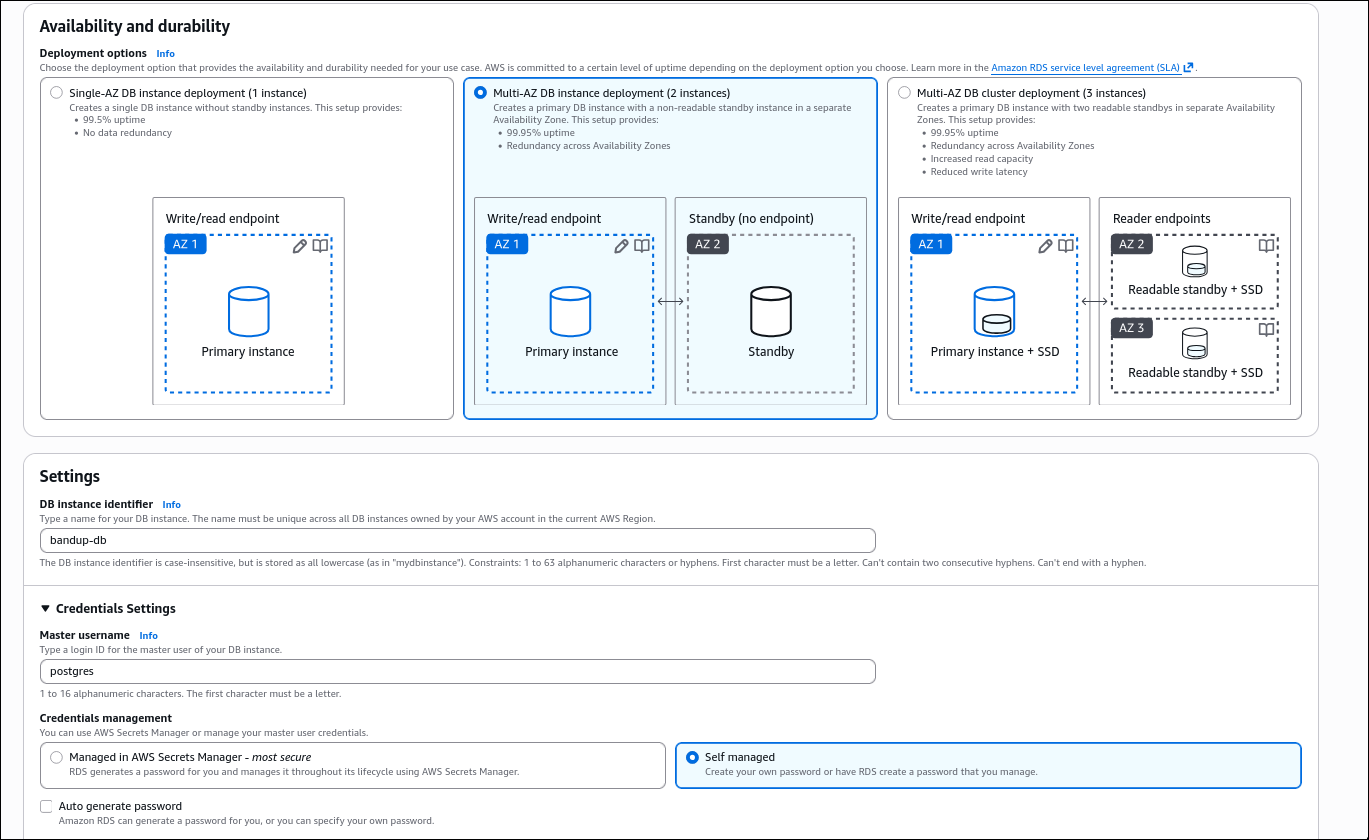Click the Standby database cylinder icon
Image resolution: width=1369 pixels, height=840 pixels.
click(x=771, y=311)
